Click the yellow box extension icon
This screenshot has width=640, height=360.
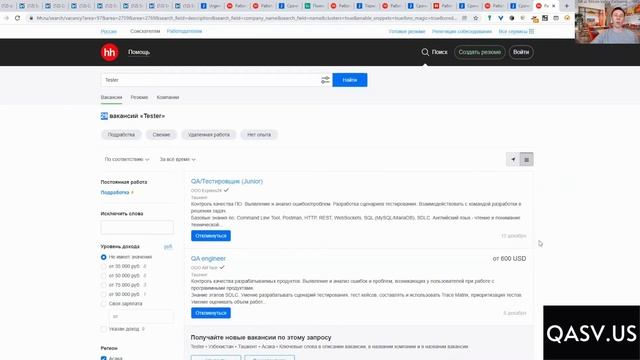[534, 18]
